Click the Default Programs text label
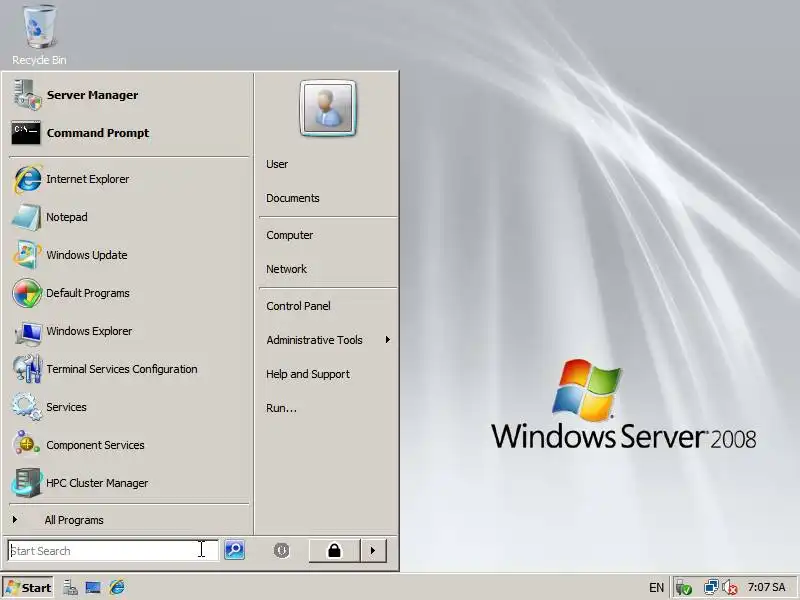This screenshot has width=800, height=600. (88, 293)
